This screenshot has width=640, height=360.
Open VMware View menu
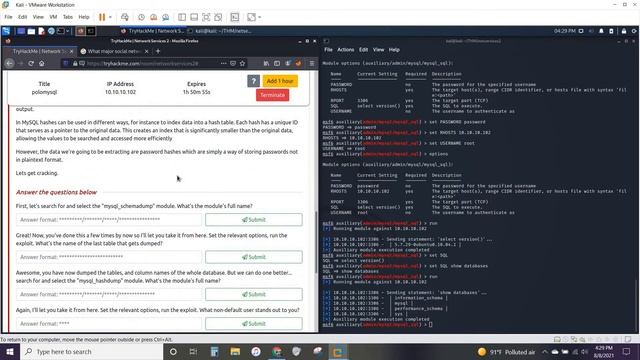[38, 17]
